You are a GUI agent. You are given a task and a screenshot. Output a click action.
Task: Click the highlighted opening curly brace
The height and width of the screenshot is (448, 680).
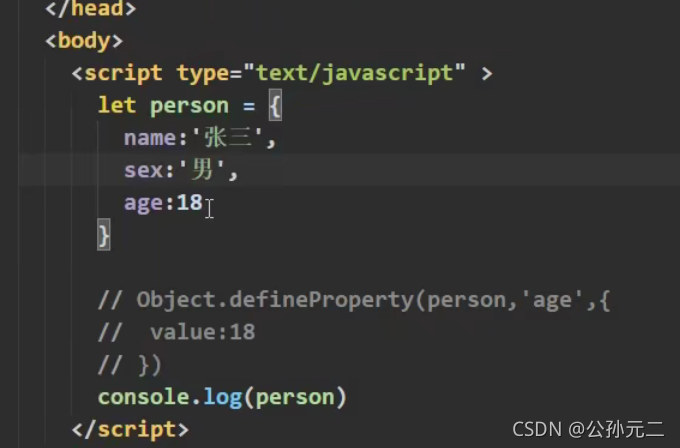coord(275,105)
